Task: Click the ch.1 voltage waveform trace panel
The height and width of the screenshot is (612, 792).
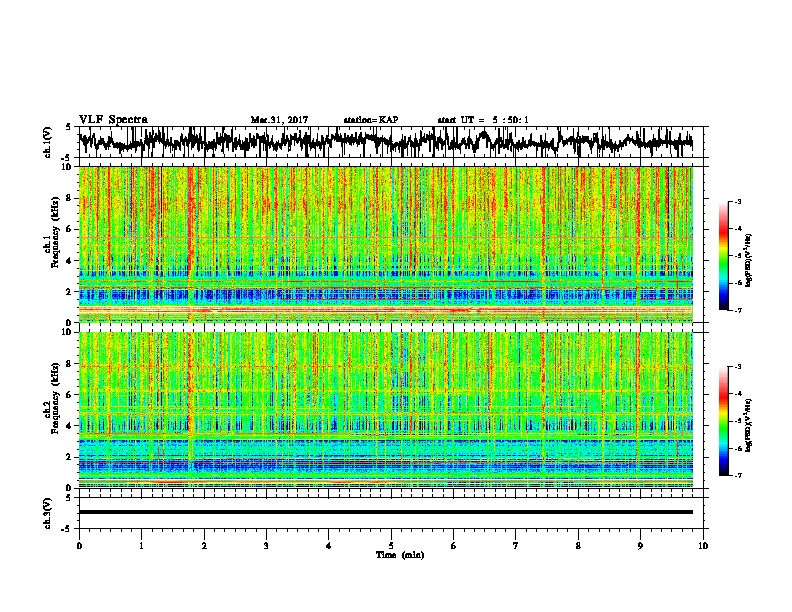Action: (391, 142)
